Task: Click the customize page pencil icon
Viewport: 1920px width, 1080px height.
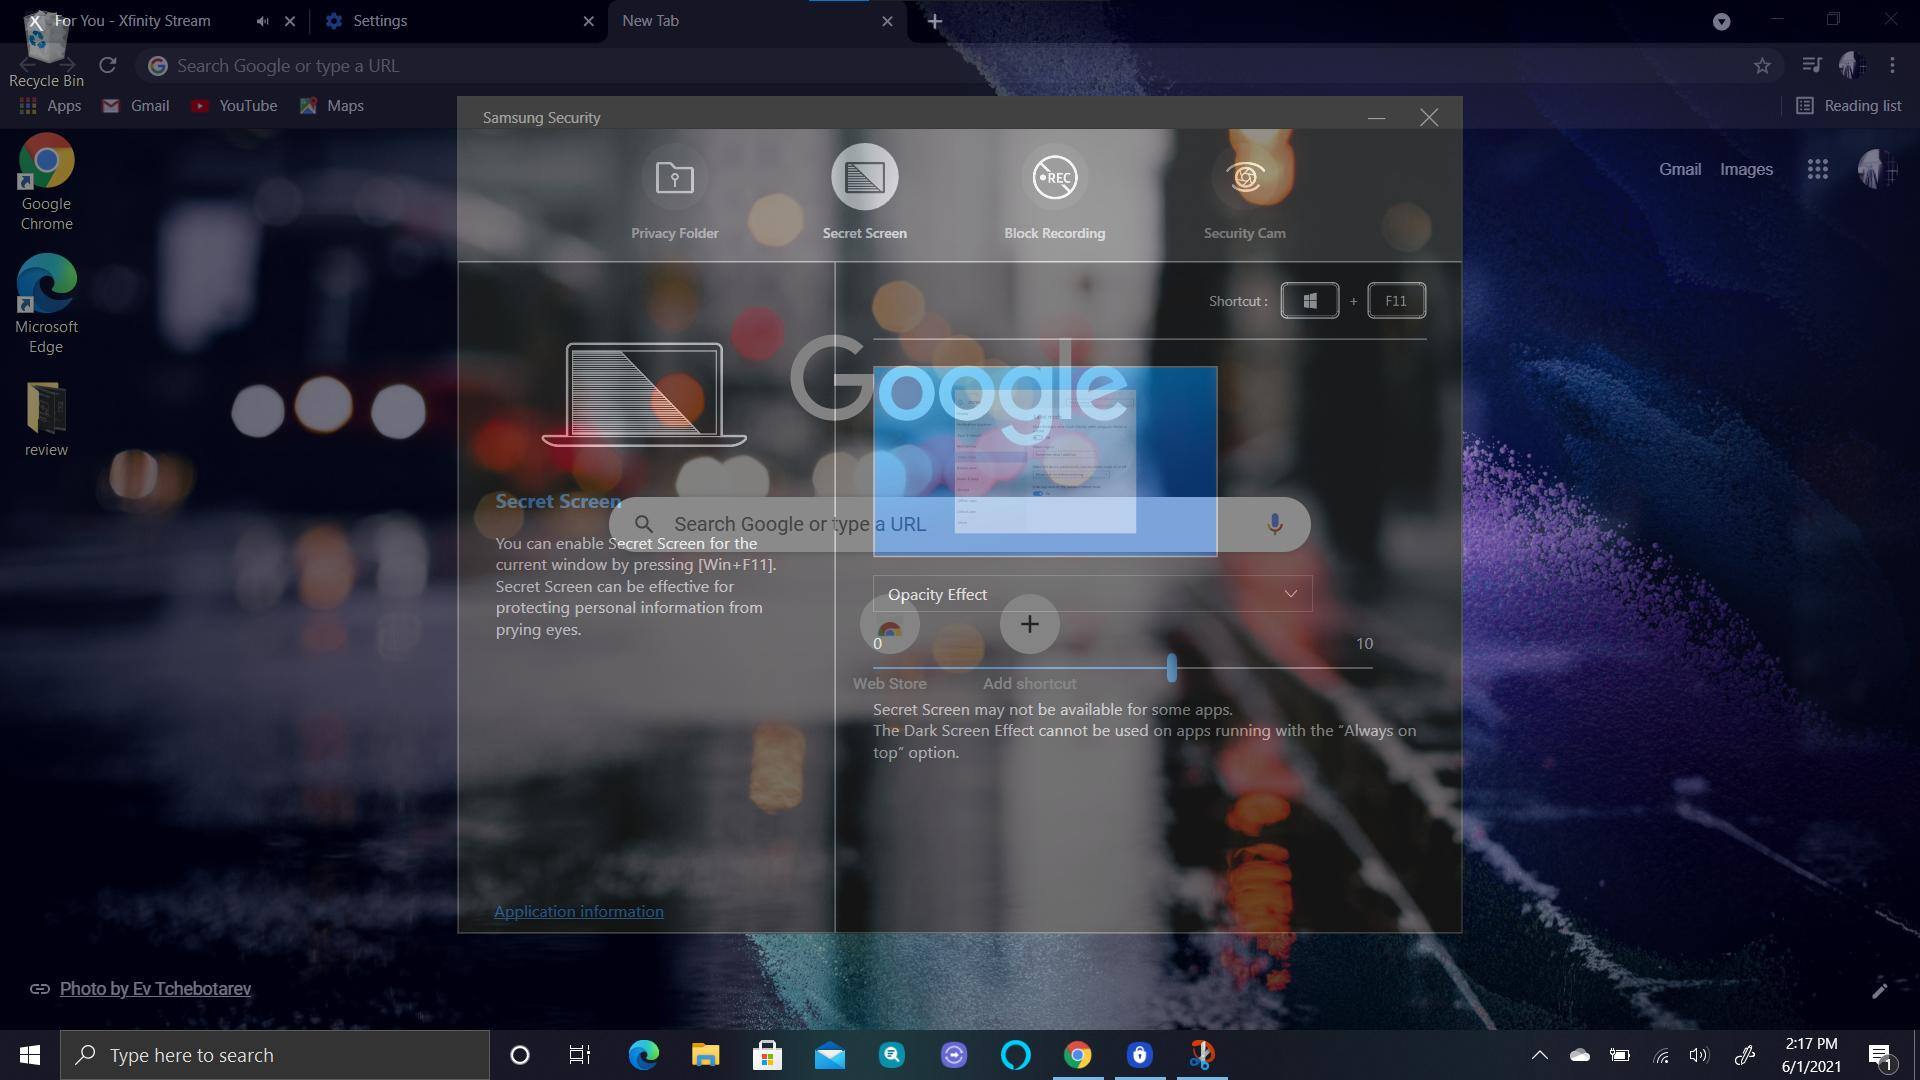Action: point(1879,990)
